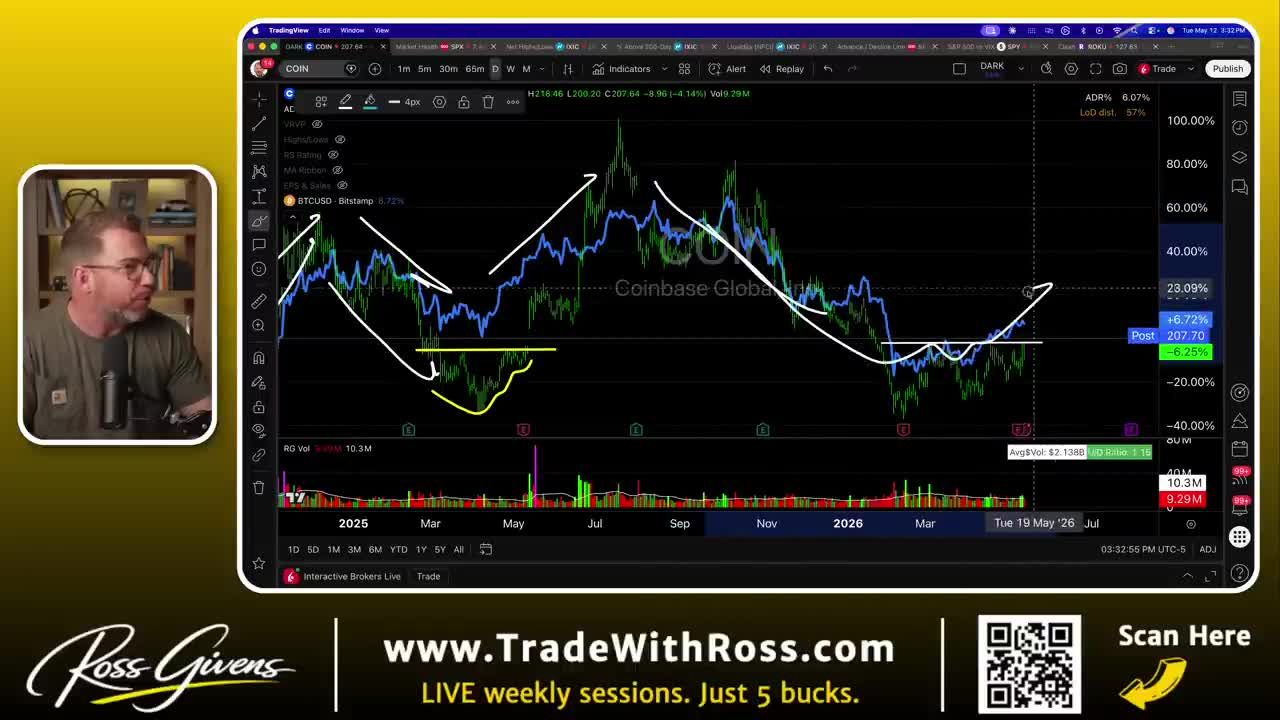Change the brush background fill color
The height and width of the screenshot is (720, 1280).
point(369,102)
